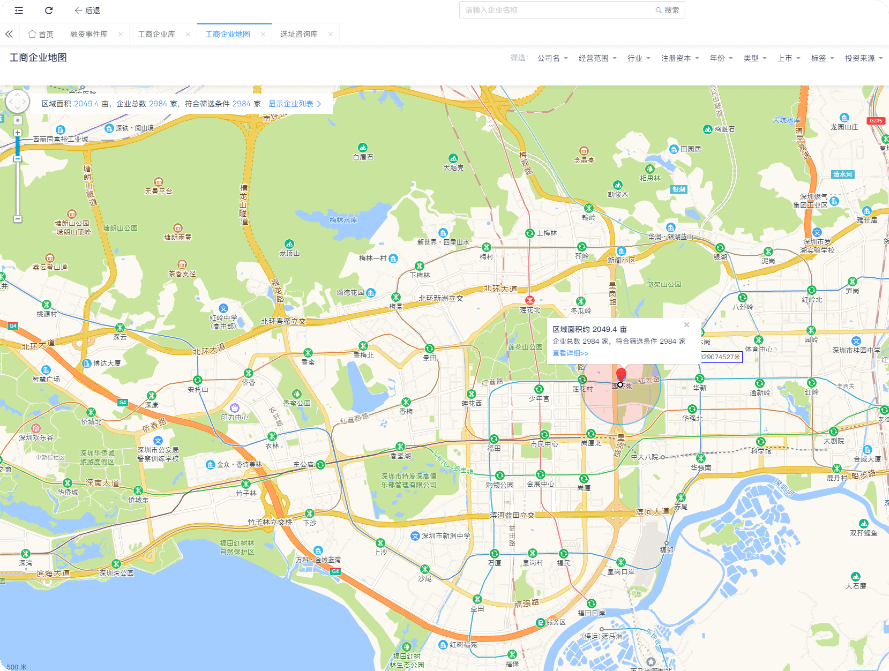Click the 少年宫 metro station icon
The height and width of the screenshot is (671, 889).
pyautogui.click(x=539, y=389)
